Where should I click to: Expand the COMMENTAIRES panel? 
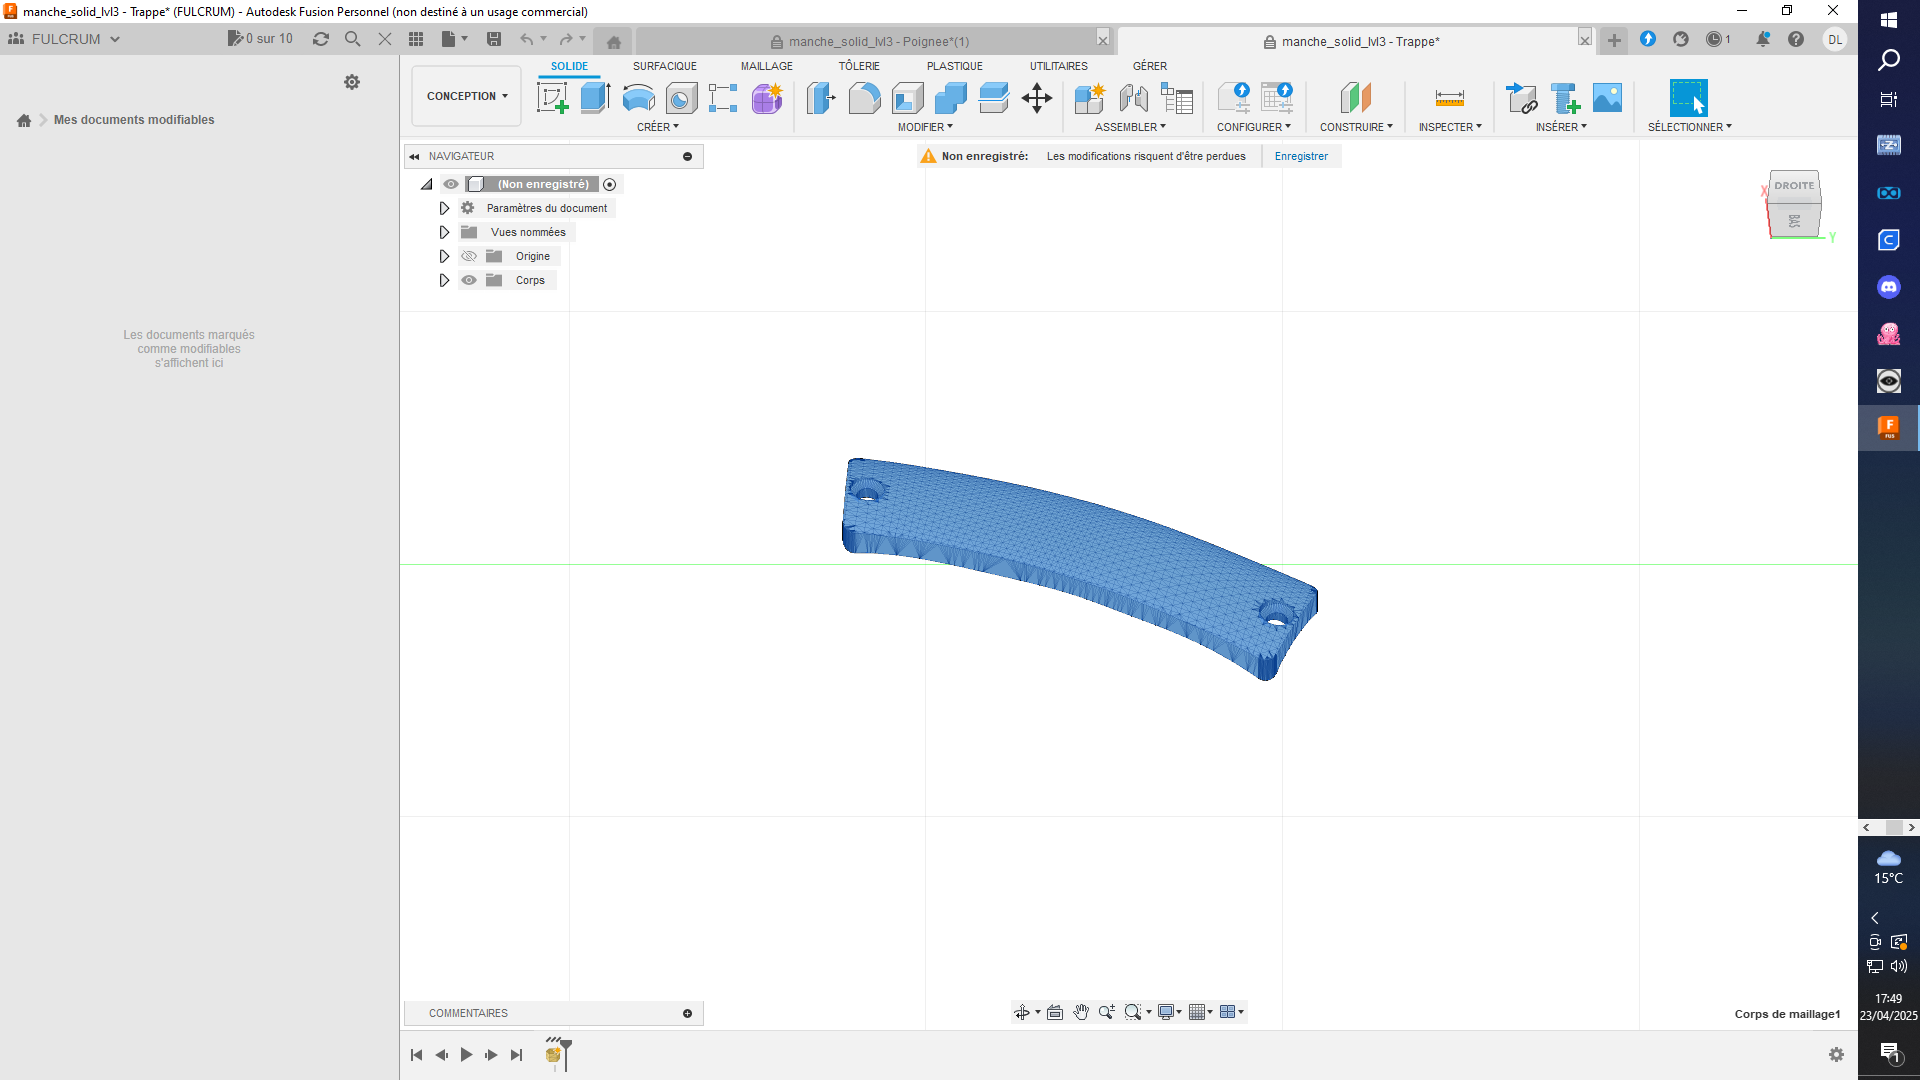[x=688, y=1013]
